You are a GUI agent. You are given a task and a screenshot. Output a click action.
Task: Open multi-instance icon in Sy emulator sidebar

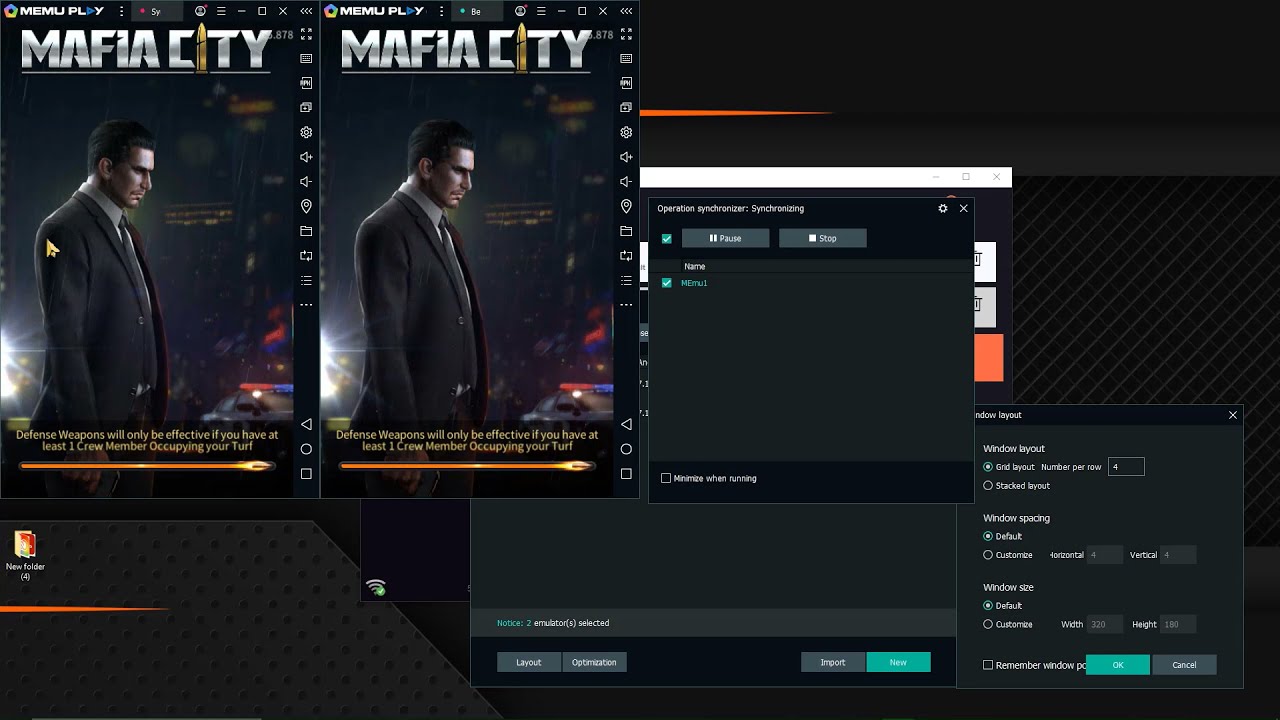coord(306,107)
